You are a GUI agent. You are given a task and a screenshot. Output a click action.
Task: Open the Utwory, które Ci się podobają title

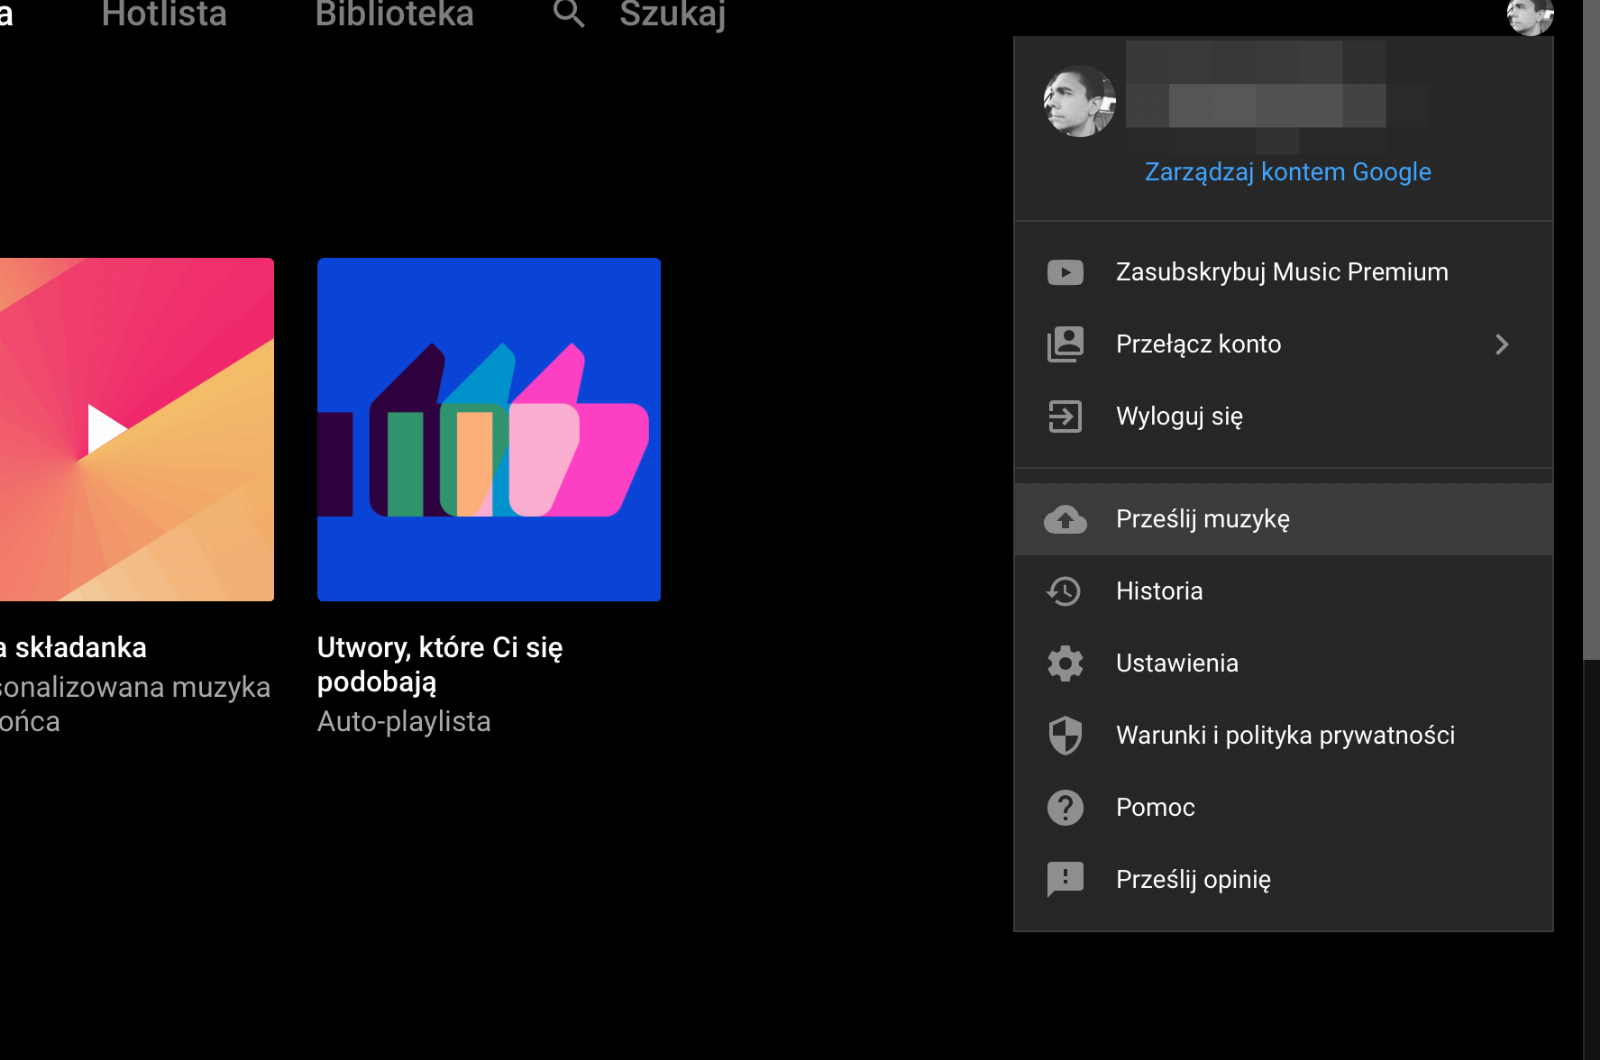pyautogui.click(x=440, y=664)
